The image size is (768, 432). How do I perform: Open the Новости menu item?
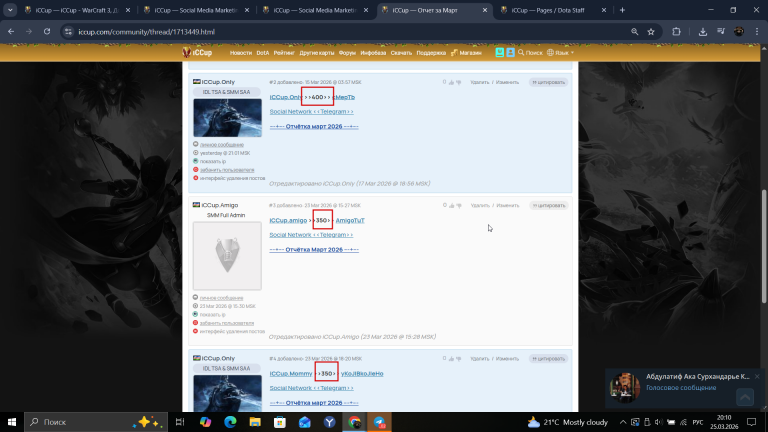[240, 53]
